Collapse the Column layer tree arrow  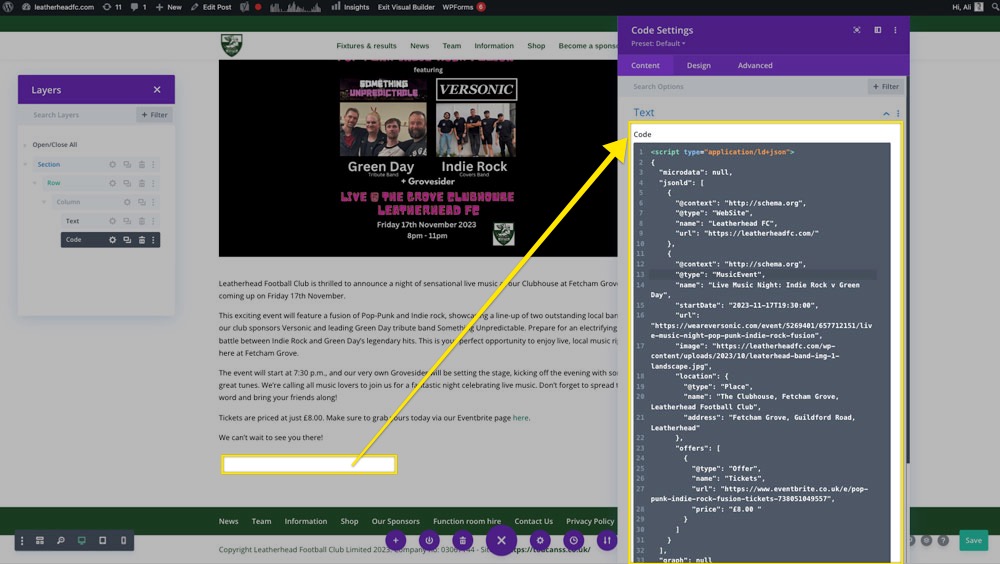[44, 202]
